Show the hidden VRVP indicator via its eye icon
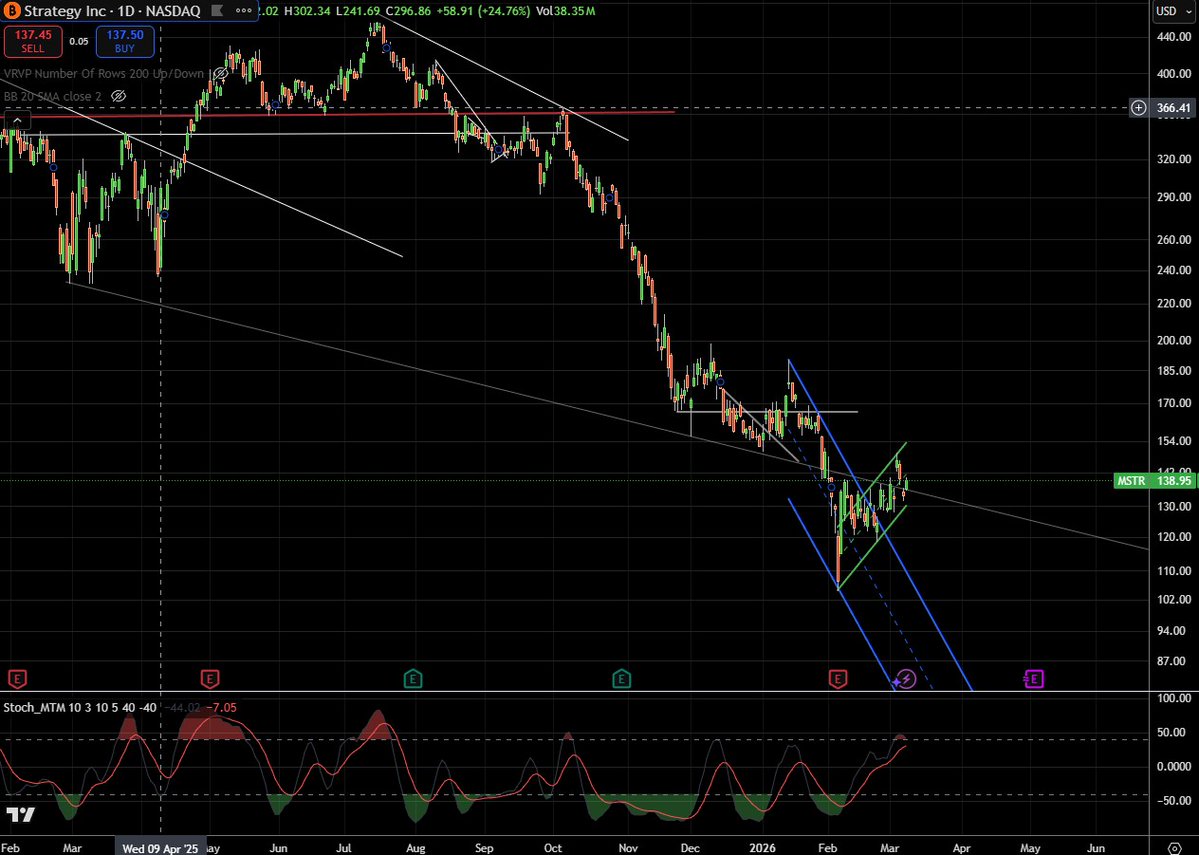This screenshot has height=855, width=1199. pos(220,73)
